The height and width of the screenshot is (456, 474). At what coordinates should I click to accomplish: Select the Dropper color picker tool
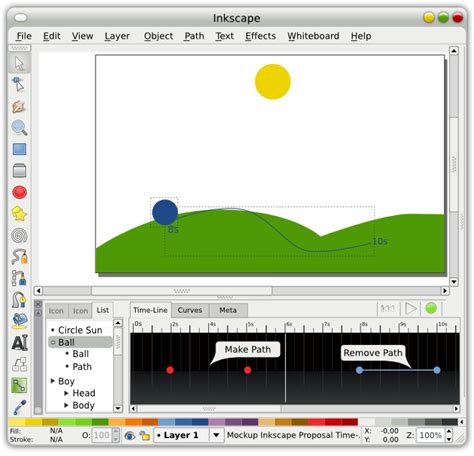point(20,407)
